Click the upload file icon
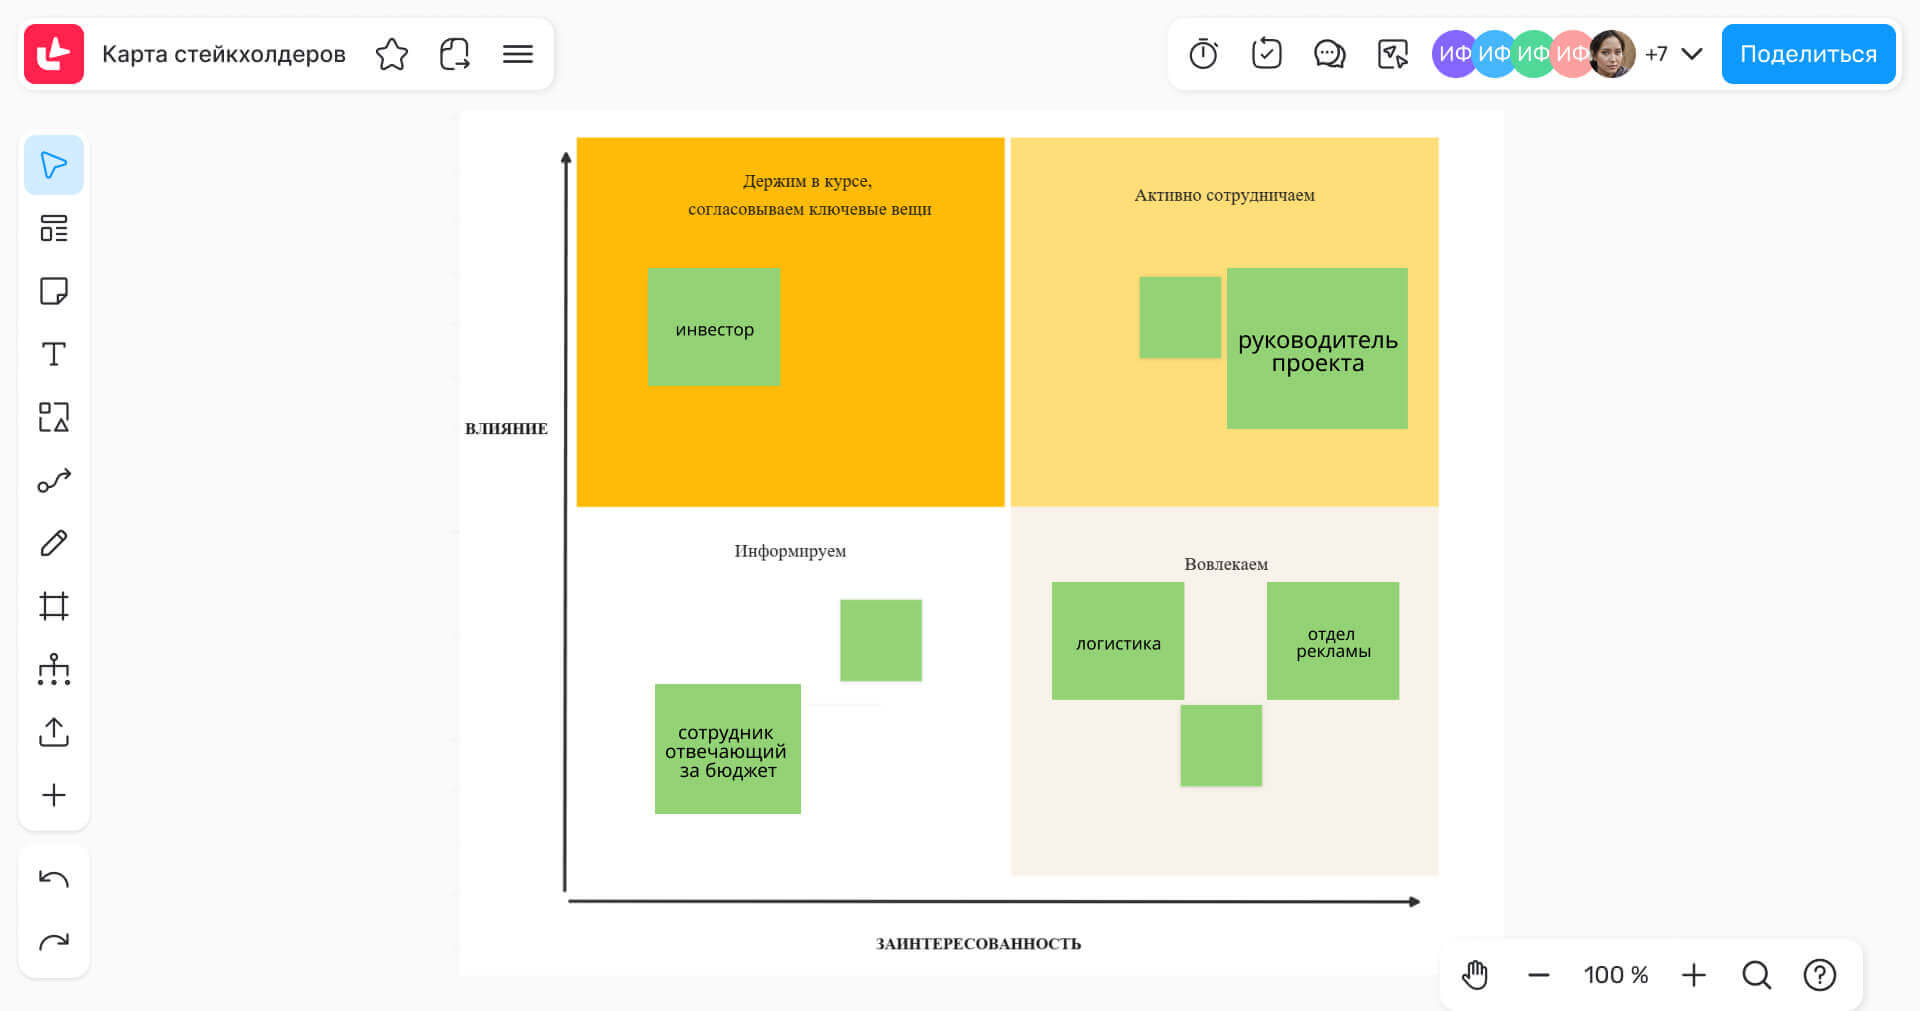The image size is (1920, 1011). [x=53, y=732]
